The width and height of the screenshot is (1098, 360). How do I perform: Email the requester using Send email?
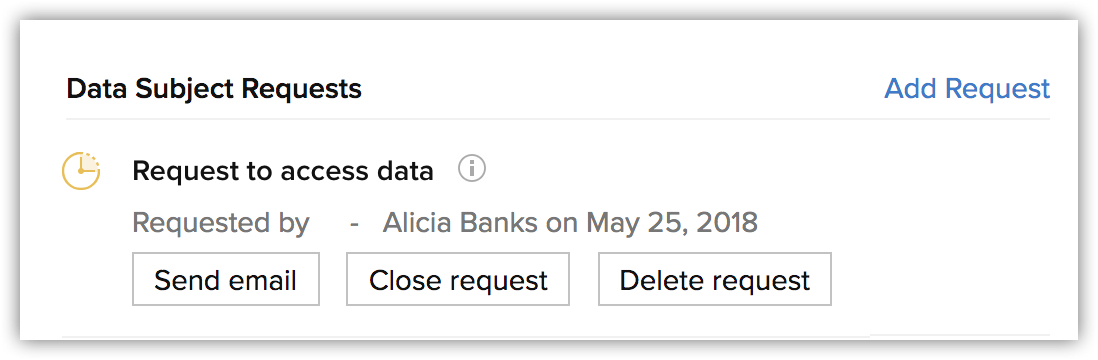[225, 279]
